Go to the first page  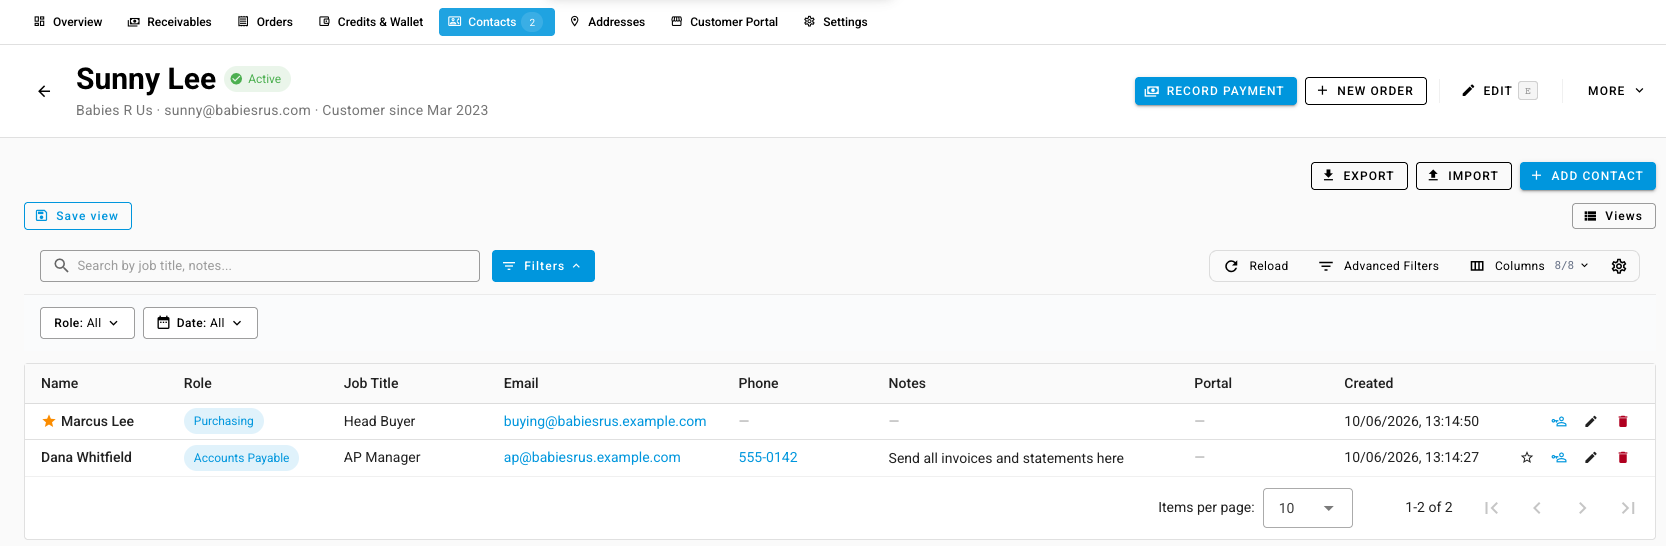(1491, 508)
